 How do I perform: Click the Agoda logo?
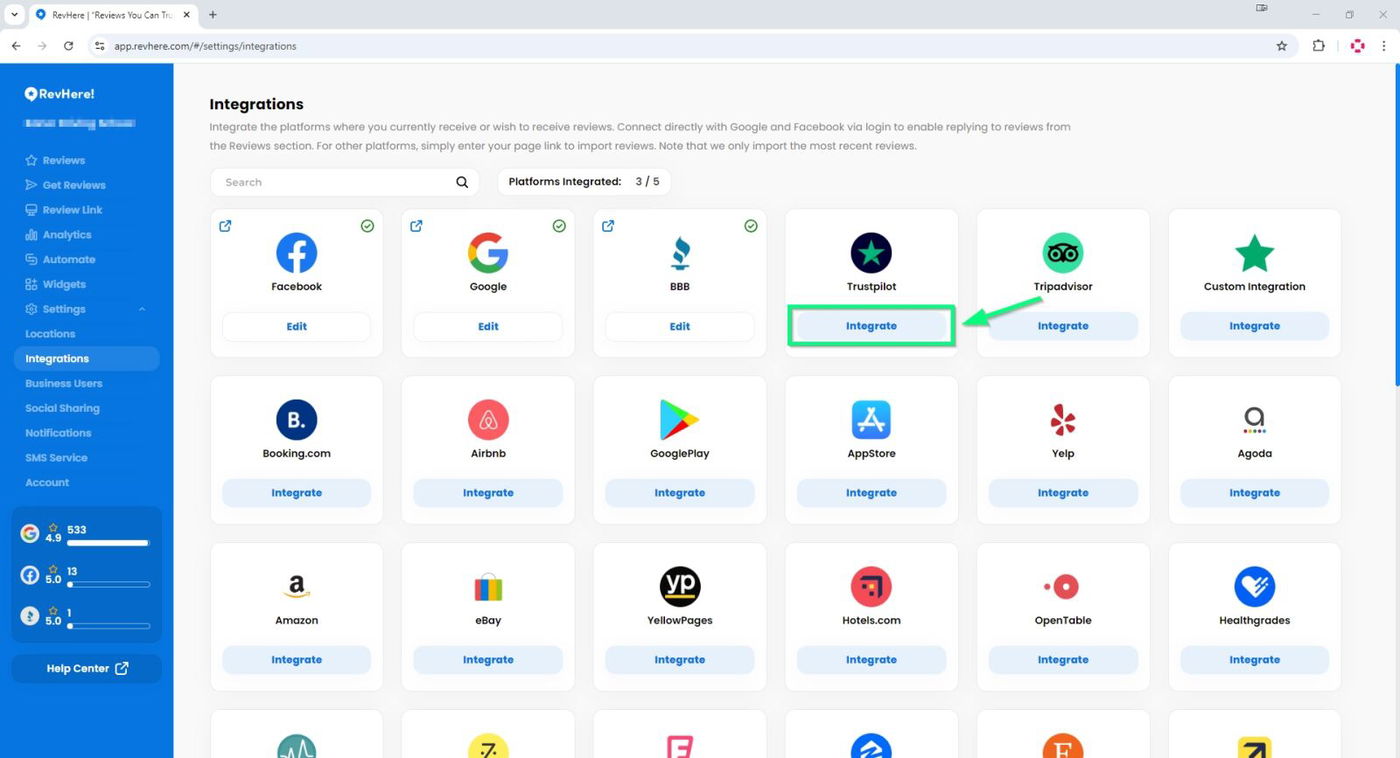[x=1254, y=420]
